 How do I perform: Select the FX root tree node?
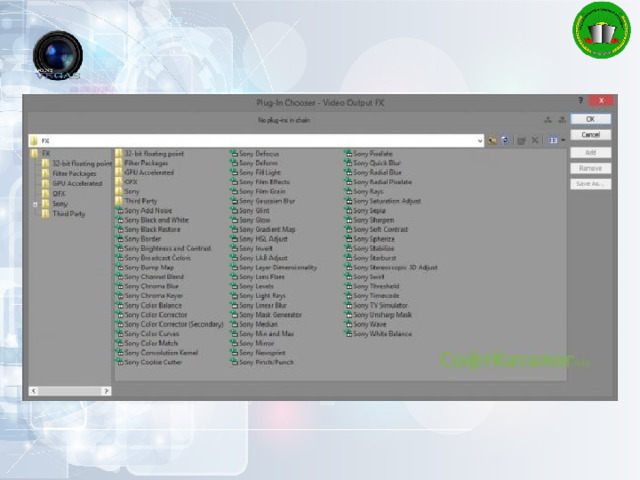(46, 153)
